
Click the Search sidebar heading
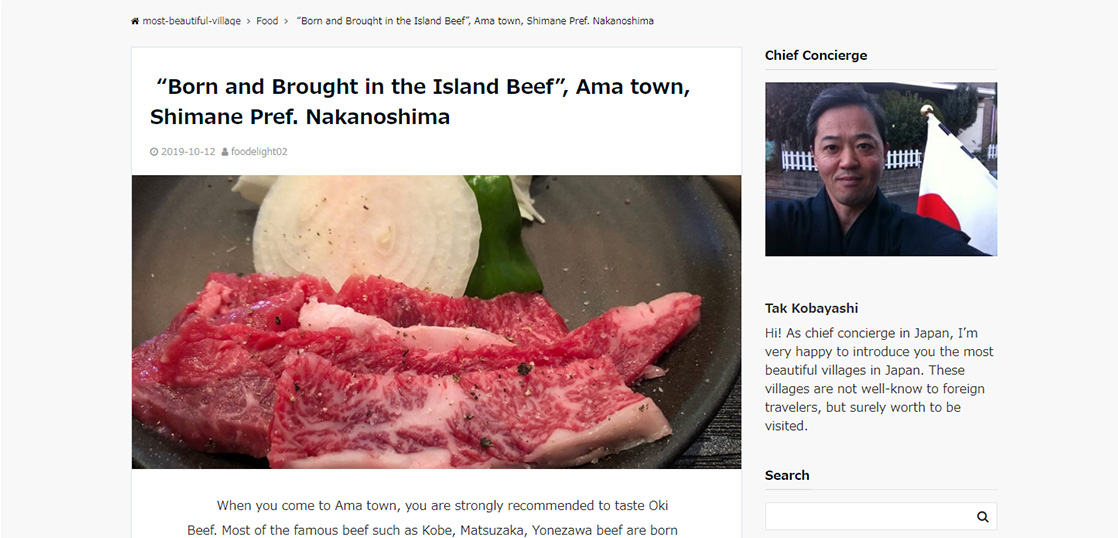[x=787, y=475]
